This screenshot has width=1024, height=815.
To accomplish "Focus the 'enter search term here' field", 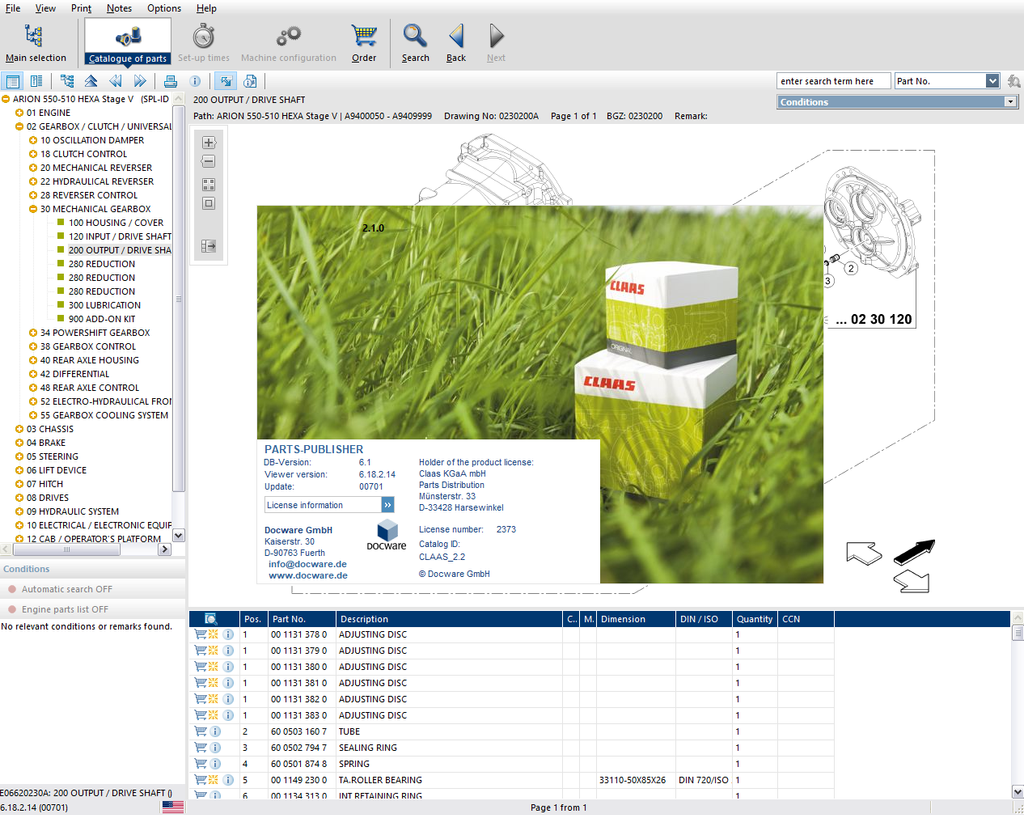I will tap(833, 81).
